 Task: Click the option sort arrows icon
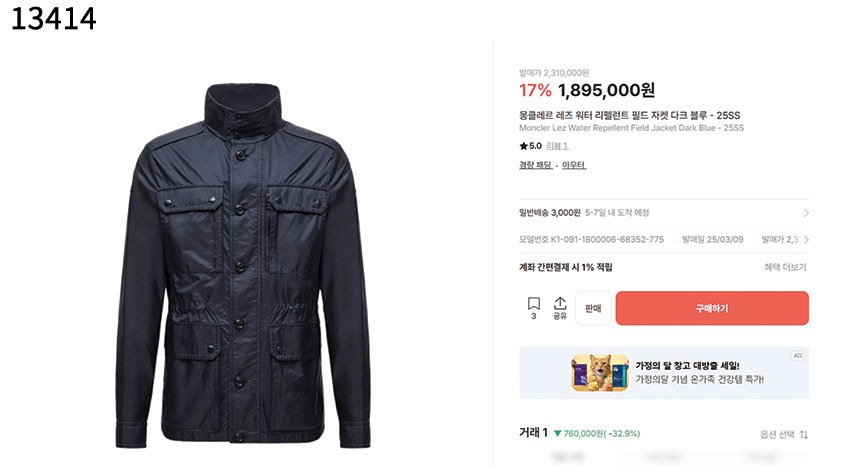[803, 434]
